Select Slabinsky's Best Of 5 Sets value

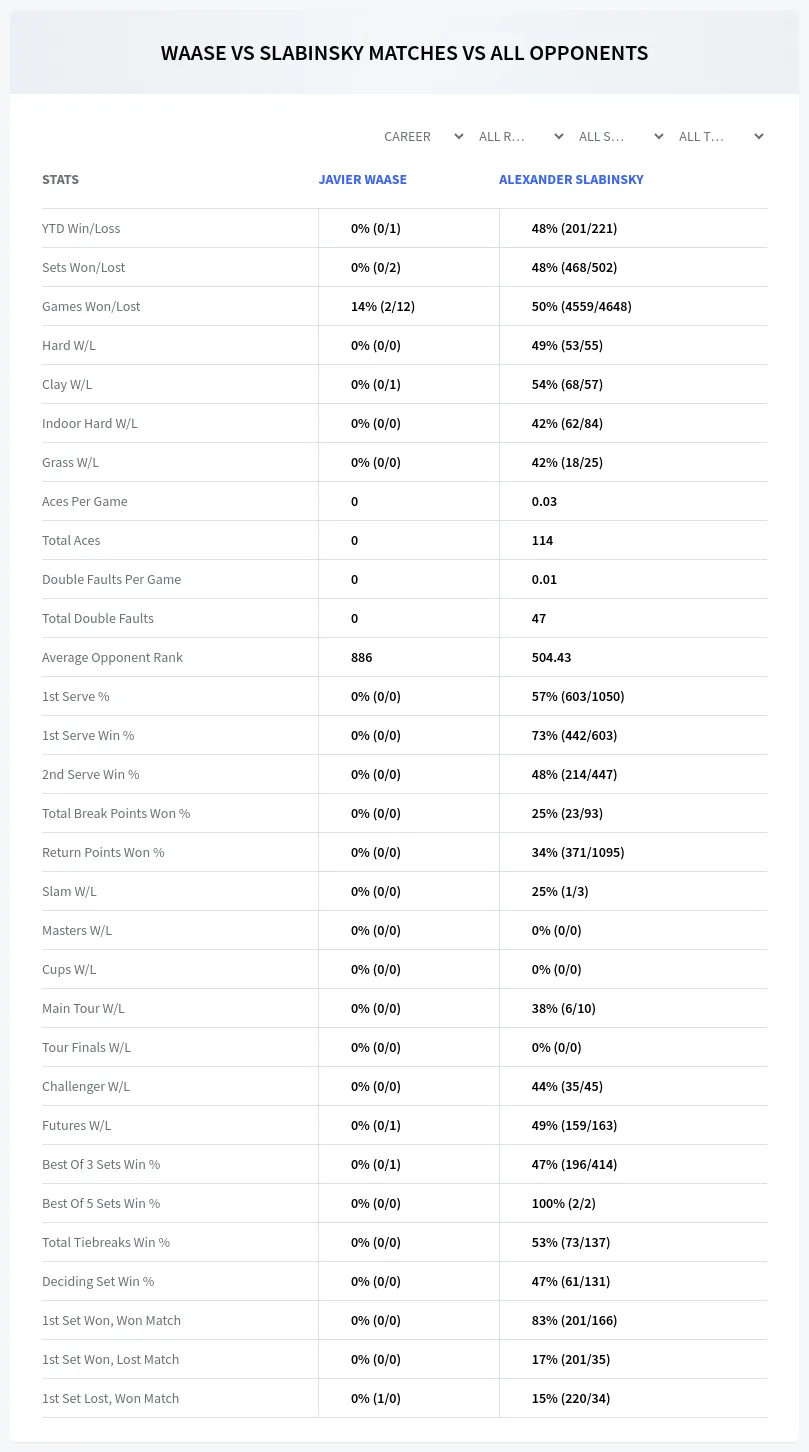[564, 1203]
